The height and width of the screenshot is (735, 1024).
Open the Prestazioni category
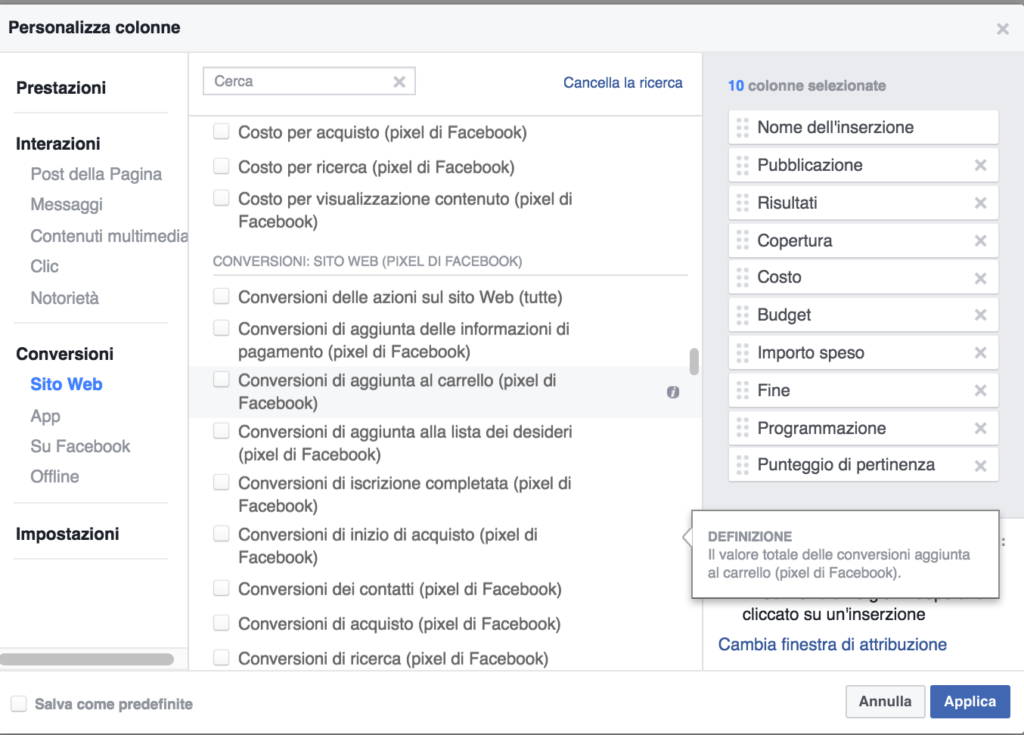point(61,88)
